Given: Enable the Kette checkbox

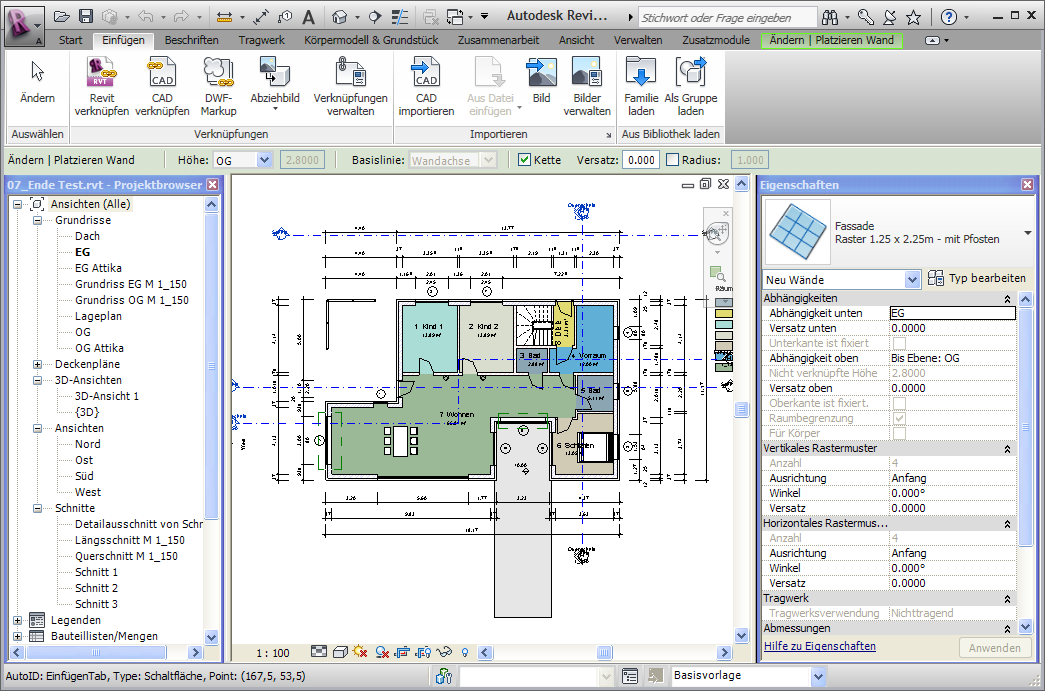Looking at the screenshot, I should pyautogui.click(x=523, y=159).
